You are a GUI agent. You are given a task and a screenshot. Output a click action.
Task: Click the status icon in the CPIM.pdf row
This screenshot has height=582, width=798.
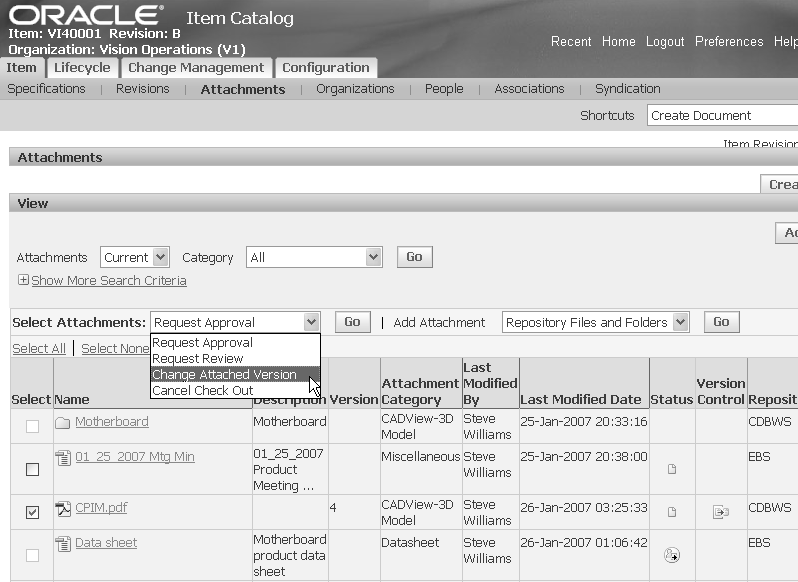672,512
